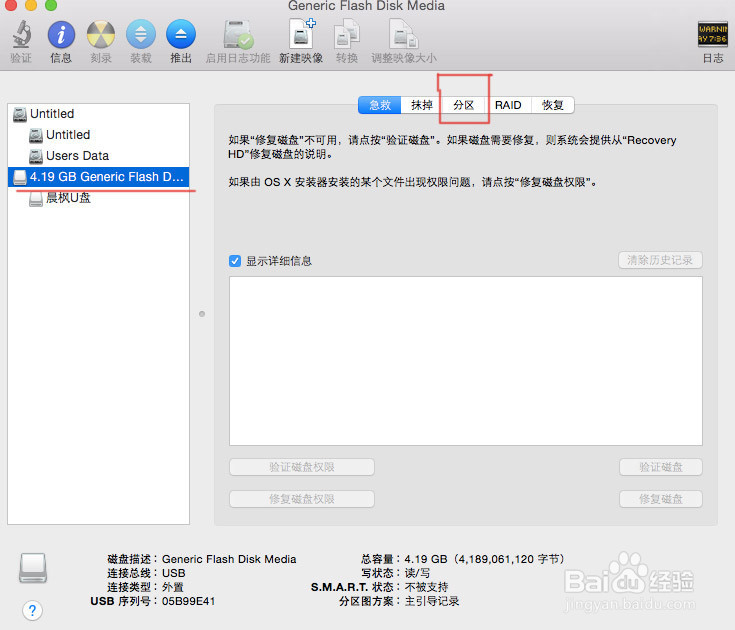The image size is (735, 630).
Task: Click the Burn disc toolbar icon
Action: 101,34
